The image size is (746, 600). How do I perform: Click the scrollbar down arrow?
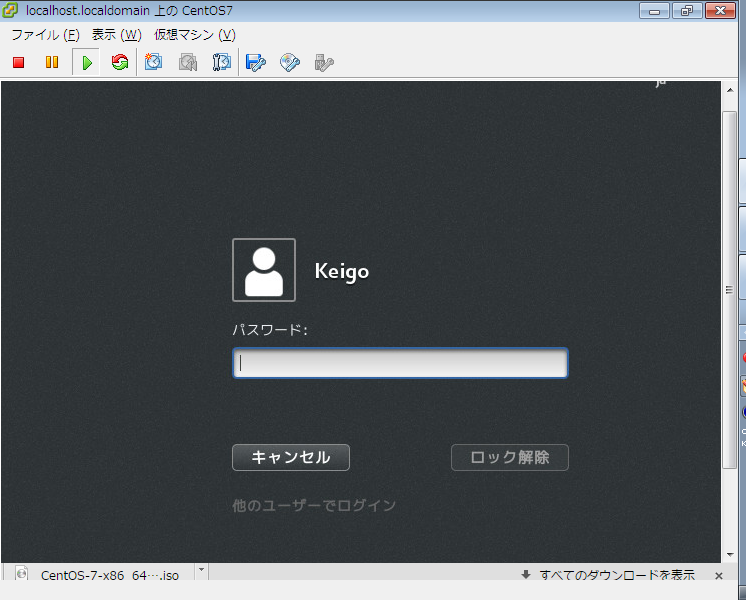point(730,555)
